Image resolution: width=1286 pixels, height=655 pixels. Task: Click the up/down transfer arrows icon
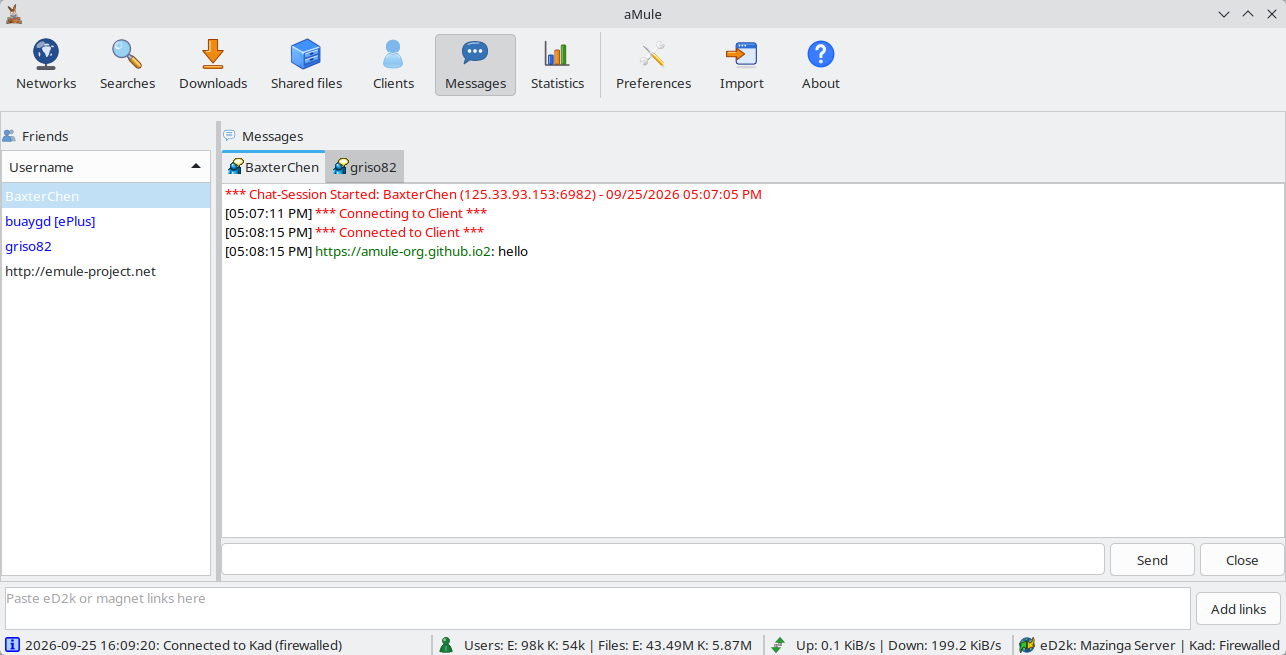pyautogui.click(x=778, y=645)
